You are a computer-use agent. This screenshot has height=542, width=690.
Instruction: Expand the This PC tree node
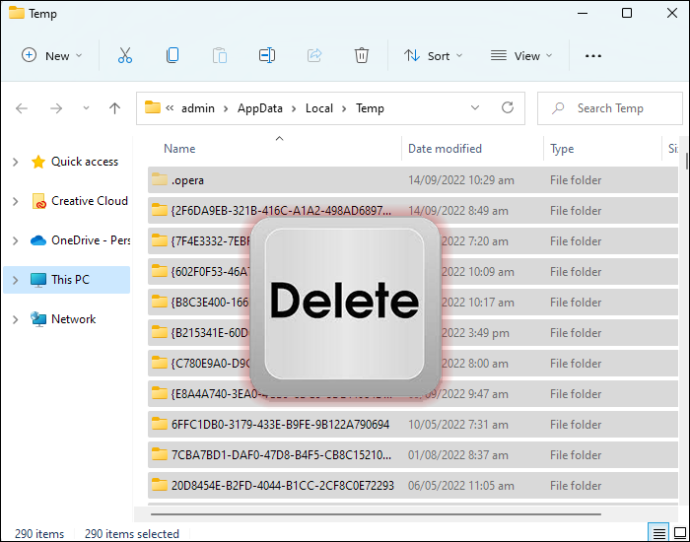(15, 280)
